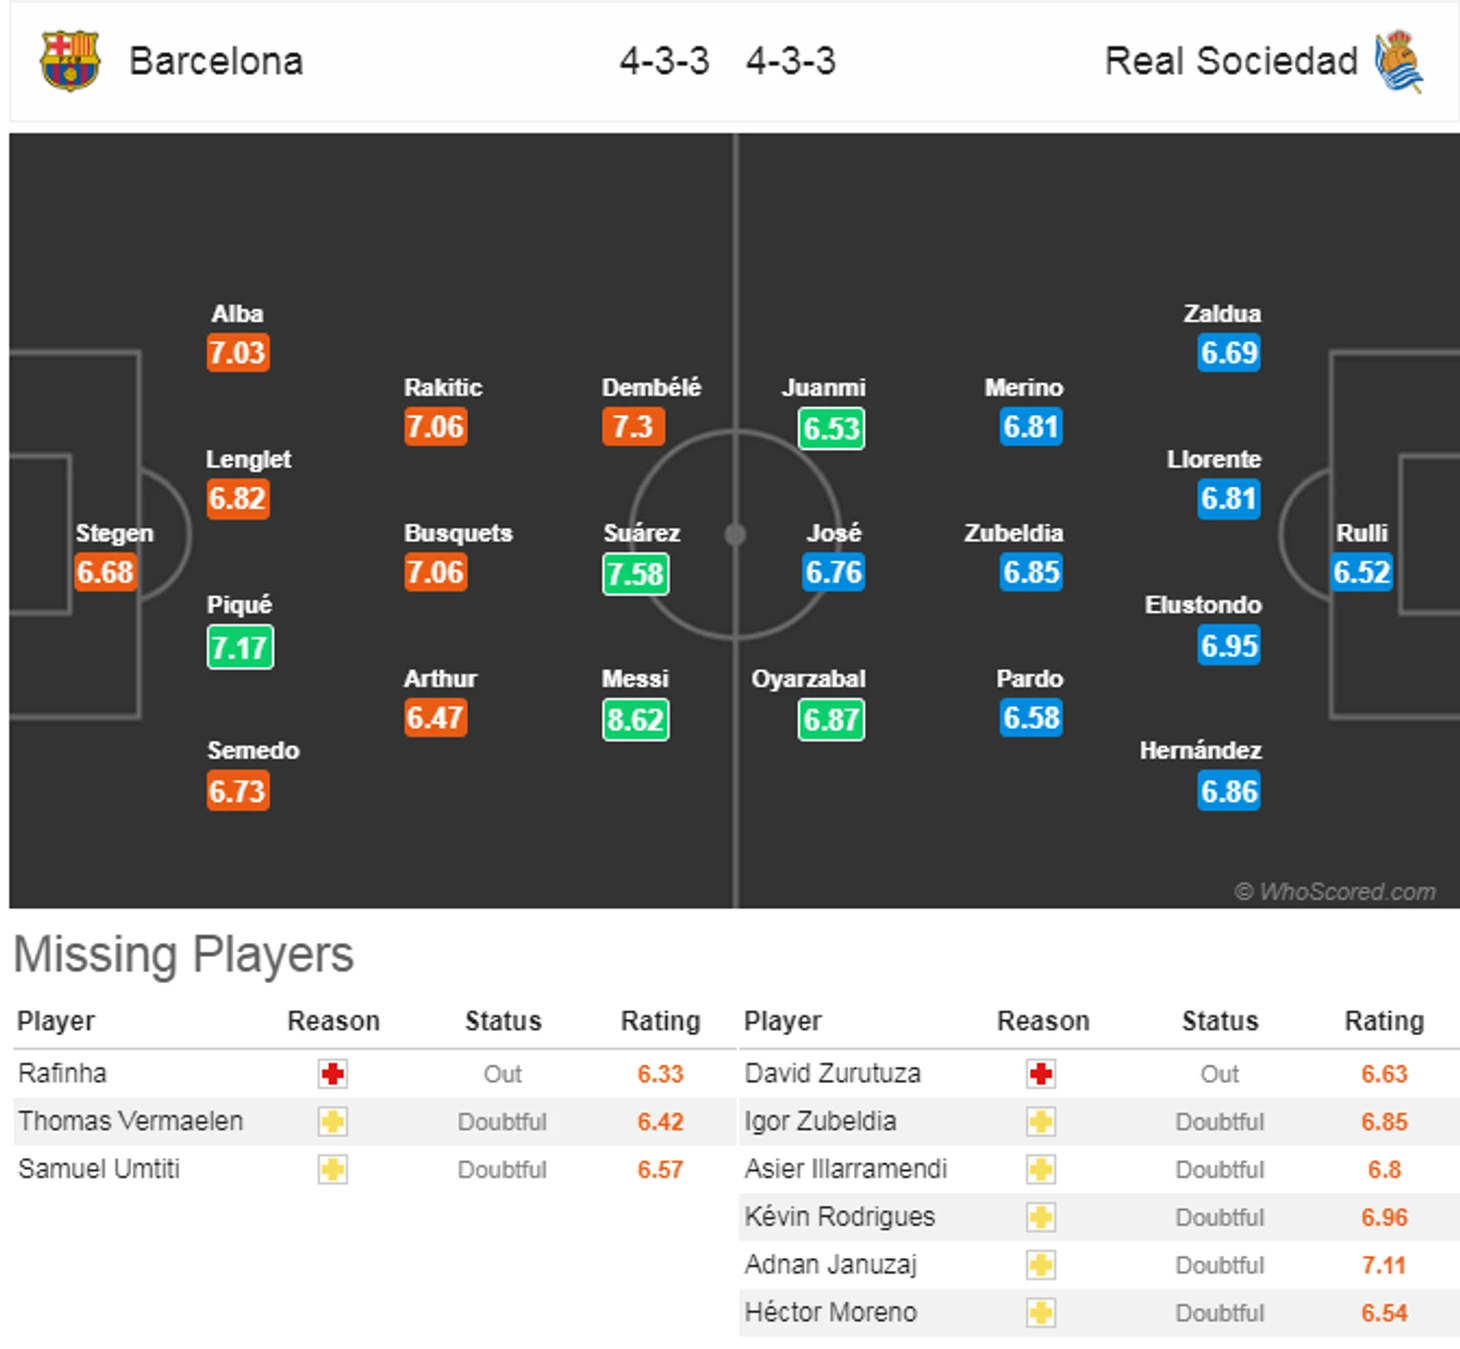Click Adnan Januzaj's yellow doubtful icon
1460x1349 pixels.
pyautogui.click(x=1041, y=1265)
